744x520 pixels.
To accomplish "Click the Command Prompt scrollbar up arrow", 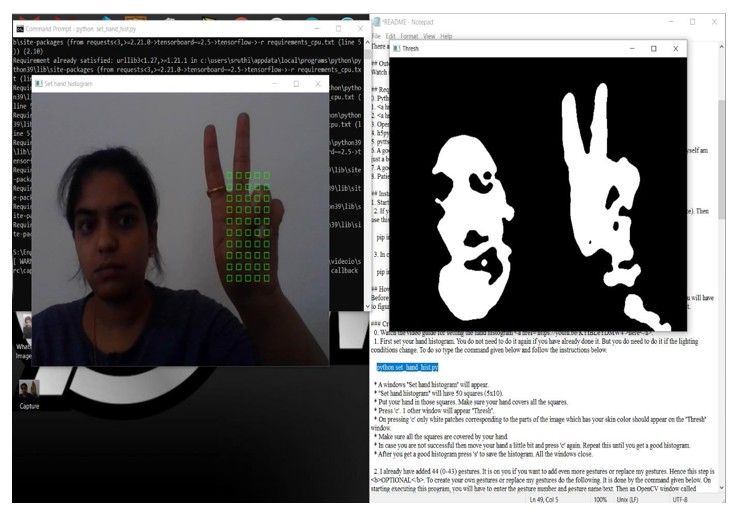I will (366, 43).
